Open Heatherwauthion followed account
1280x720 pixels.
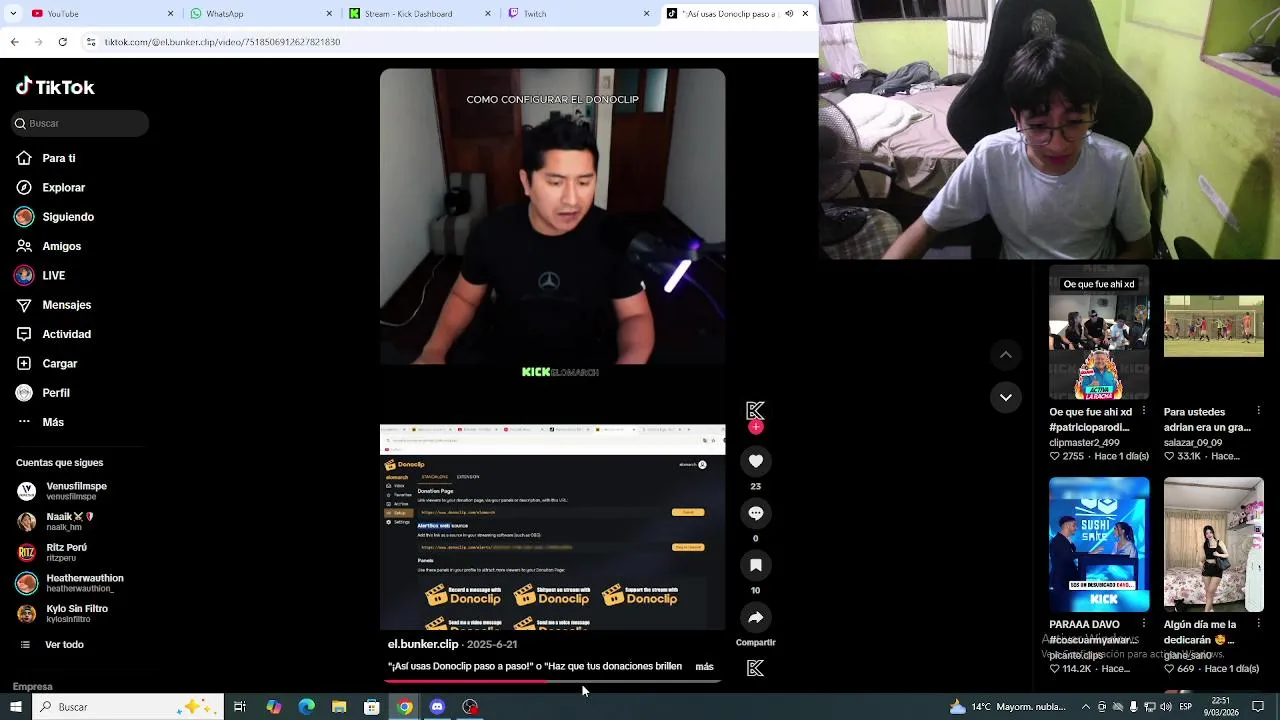click(x=70, y=583)
